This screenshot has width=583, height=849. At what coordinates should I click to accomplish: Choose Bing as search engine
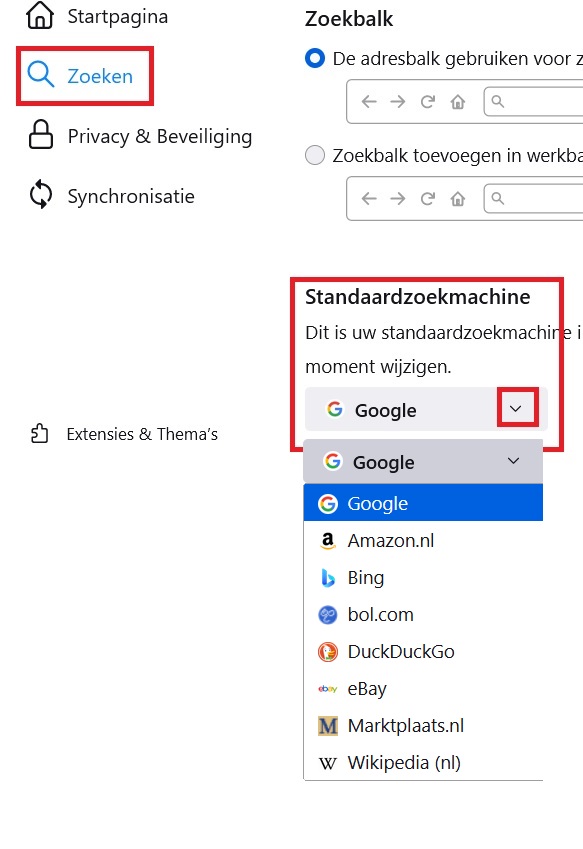pyautogui.click(x=366, y=577)
